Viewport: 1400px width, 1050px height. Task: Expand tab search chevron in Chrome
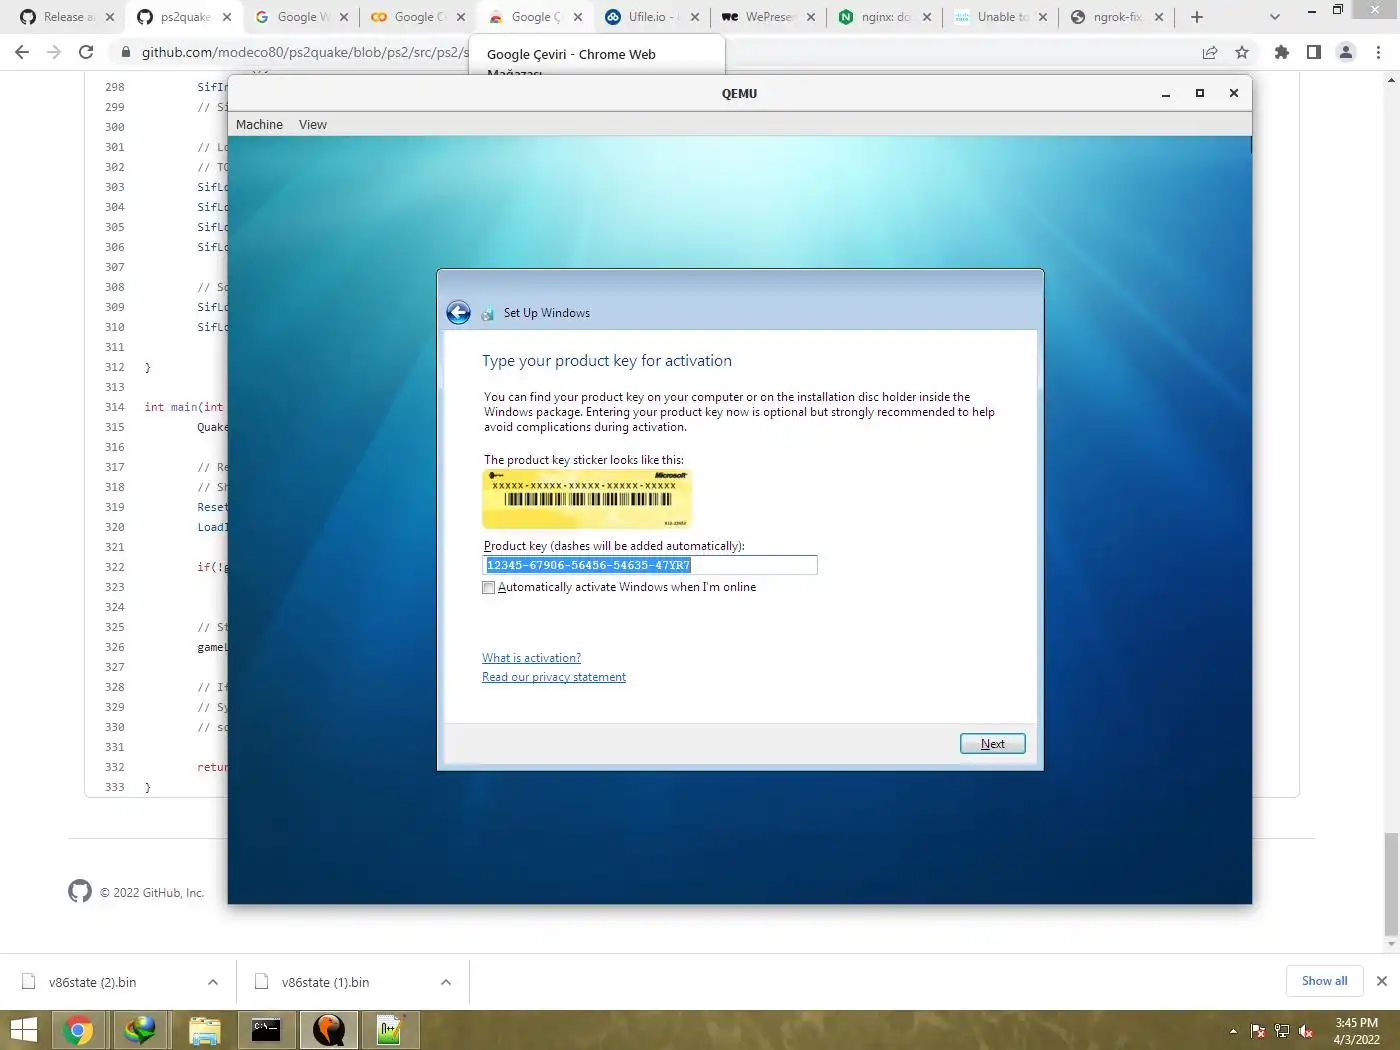(1274, 17)
